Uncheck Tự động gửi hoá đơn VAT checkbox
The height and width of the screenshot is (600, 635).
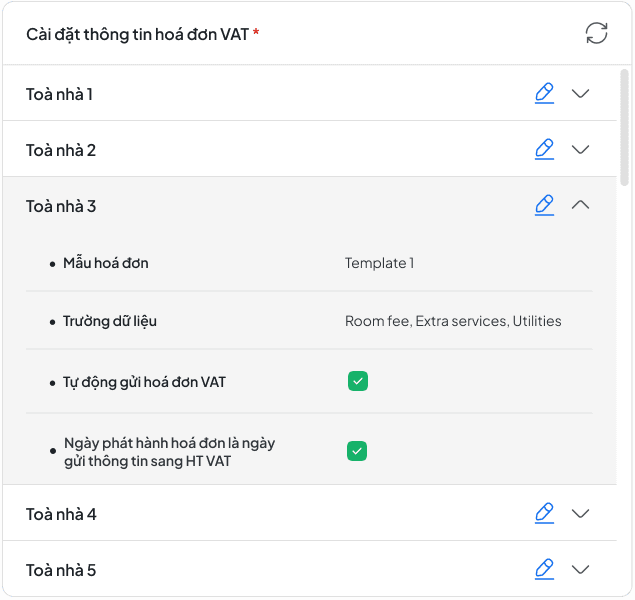coord(358,381)
